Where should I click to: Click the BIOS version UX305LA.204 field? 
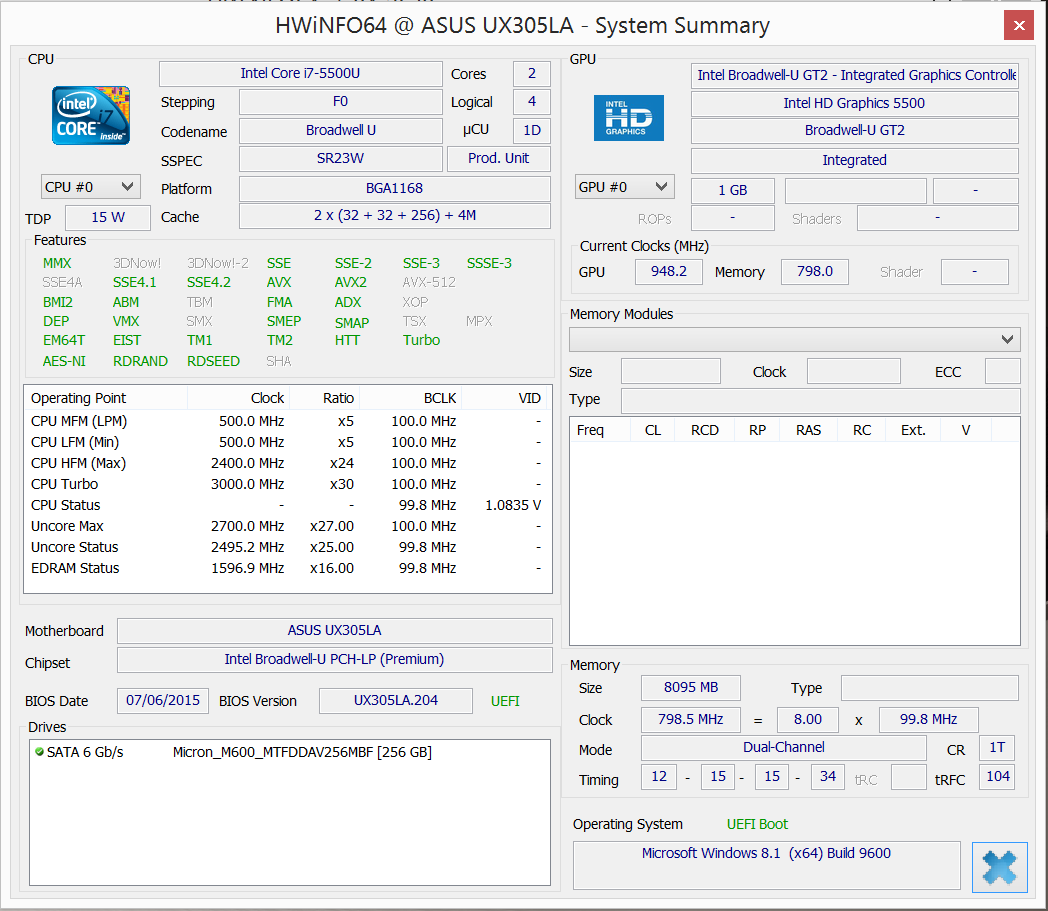point(396,700)
